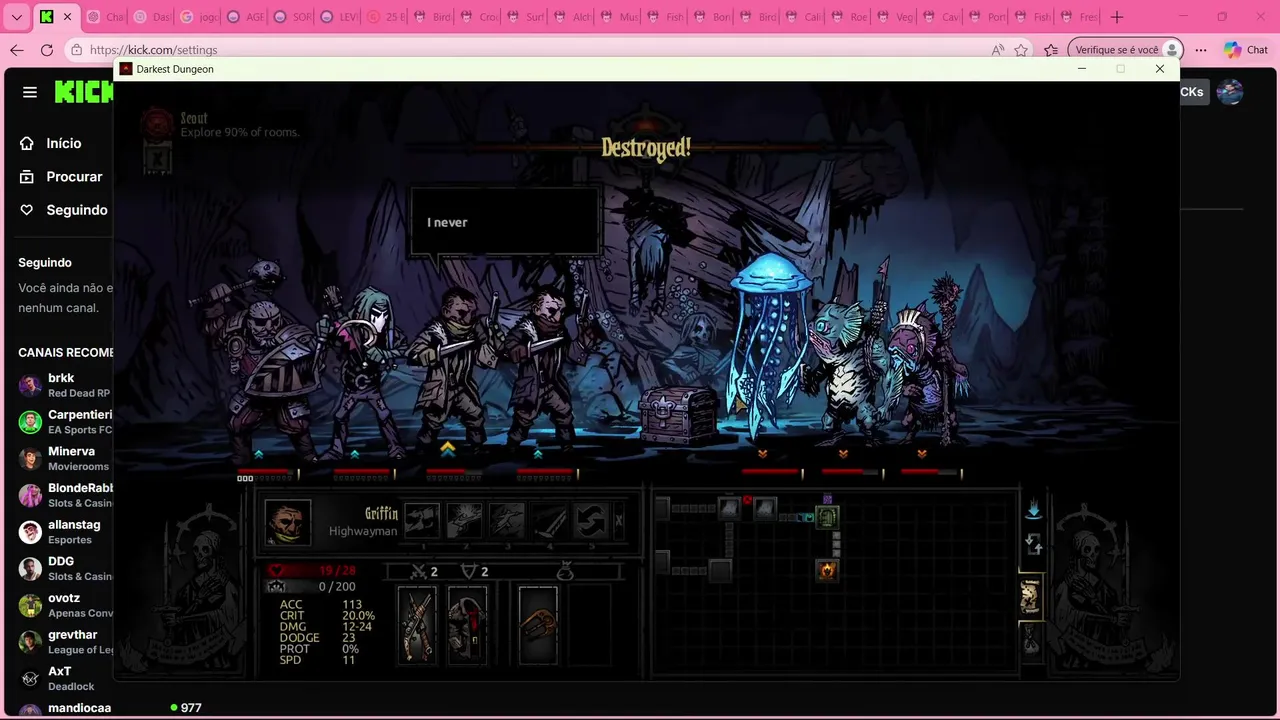Inspect Griffin's armor equipment icon
1280x720 pixels.
[x=467, y=626]
